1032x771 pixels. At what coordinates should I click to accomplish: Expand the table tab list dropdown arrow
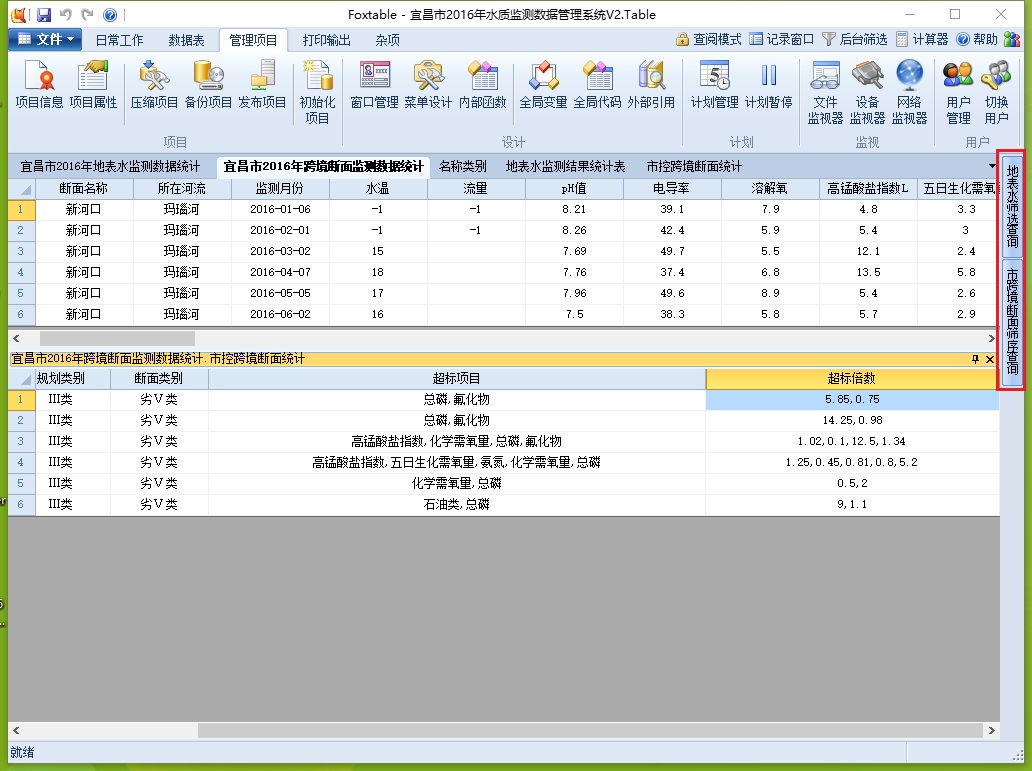(992, 166)
